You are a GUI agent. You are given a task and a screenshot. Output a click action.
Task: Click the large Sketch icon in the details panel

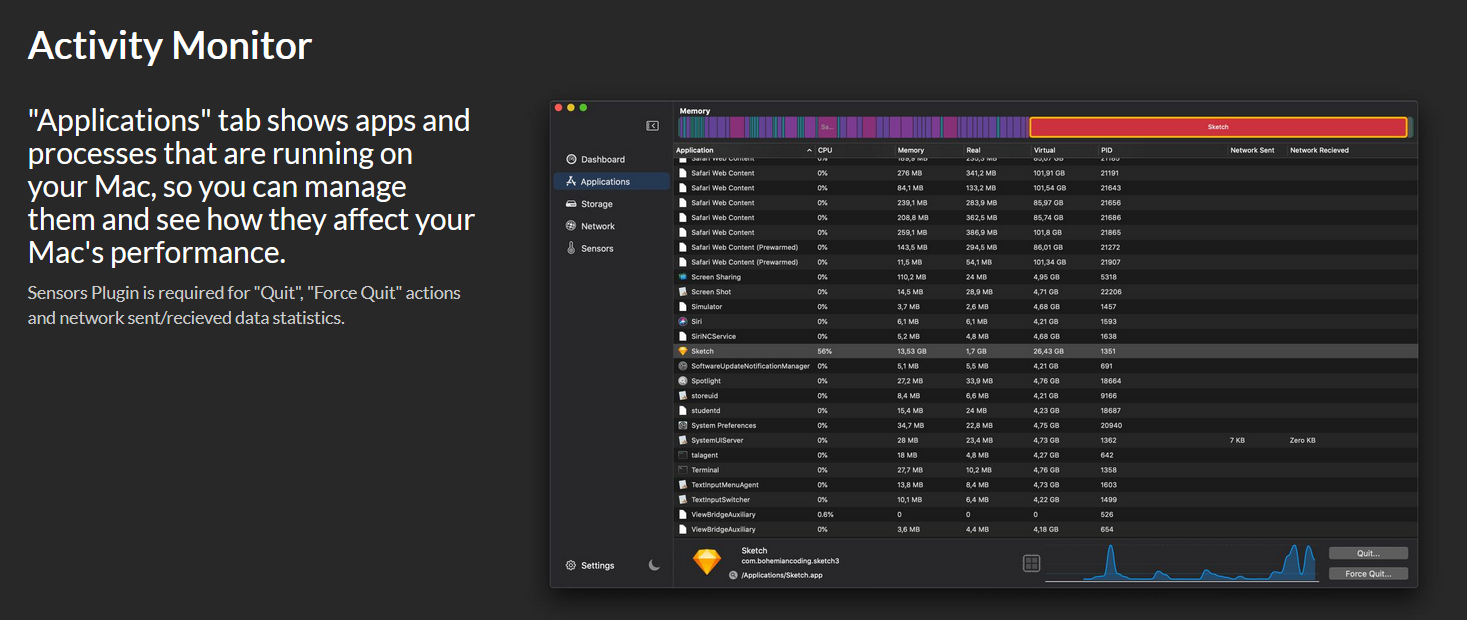(x=707, y=562)
